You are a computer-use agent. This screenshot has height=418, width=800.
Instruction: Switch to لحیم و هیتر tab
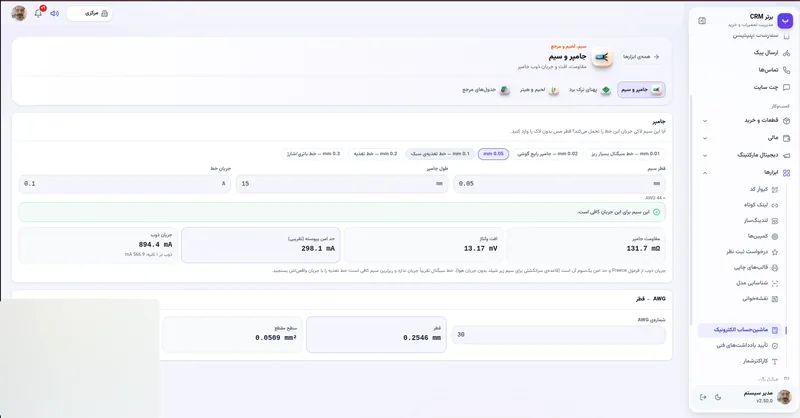point(539,90)
